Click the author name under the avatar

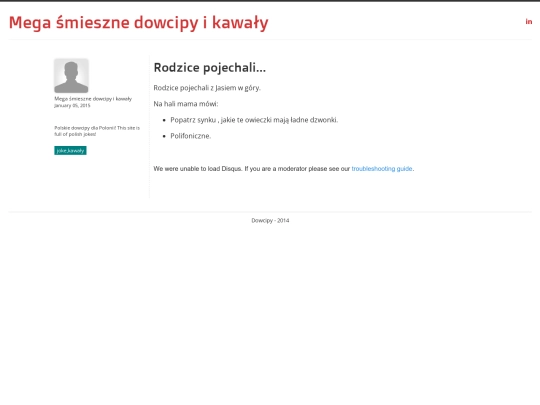click(93, 99)
